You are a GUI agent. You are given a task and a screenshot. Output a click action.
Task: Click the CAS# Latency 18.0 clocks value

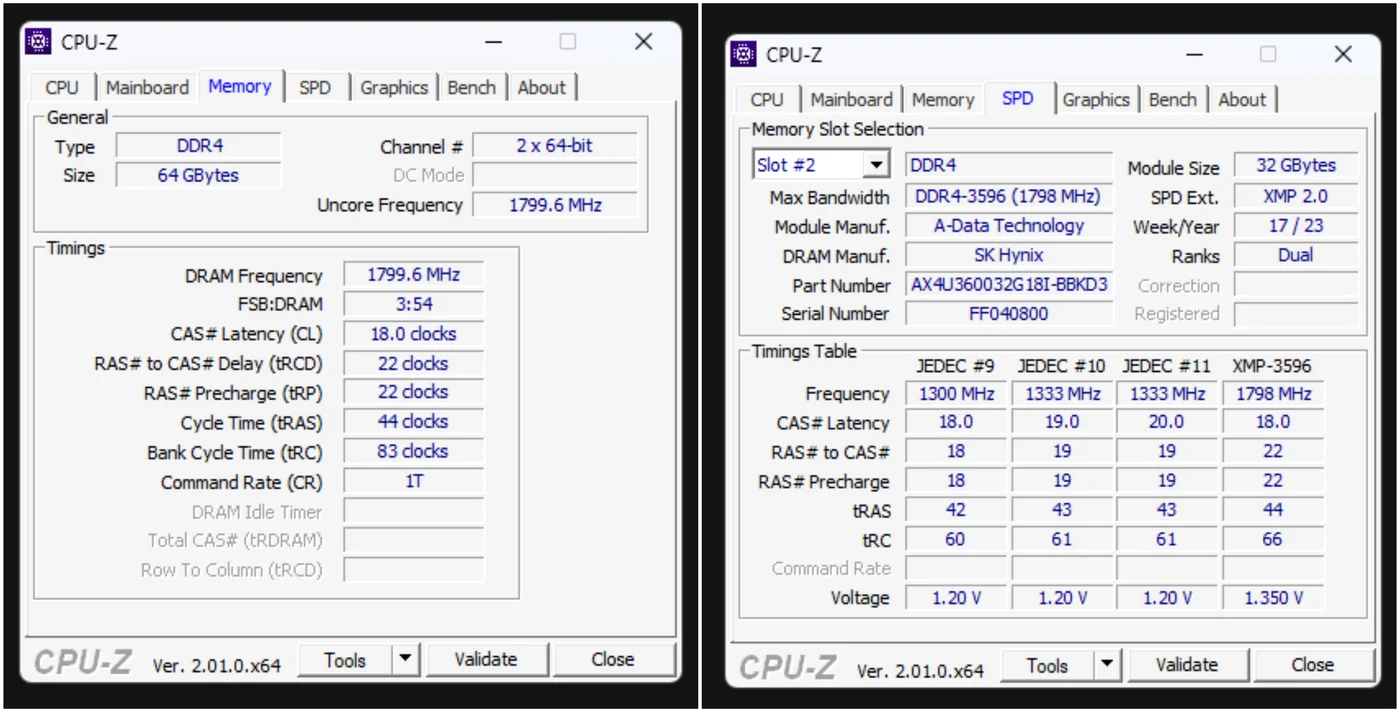coord(413,334)
